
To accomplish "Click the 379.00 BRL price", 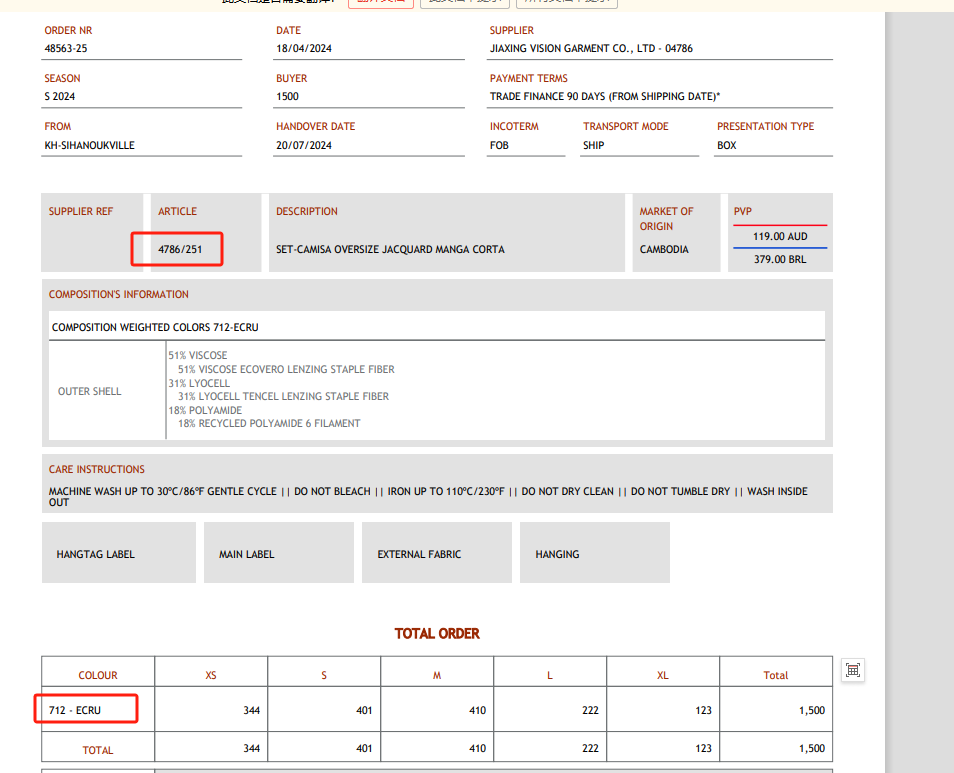I will click(780, 260).
